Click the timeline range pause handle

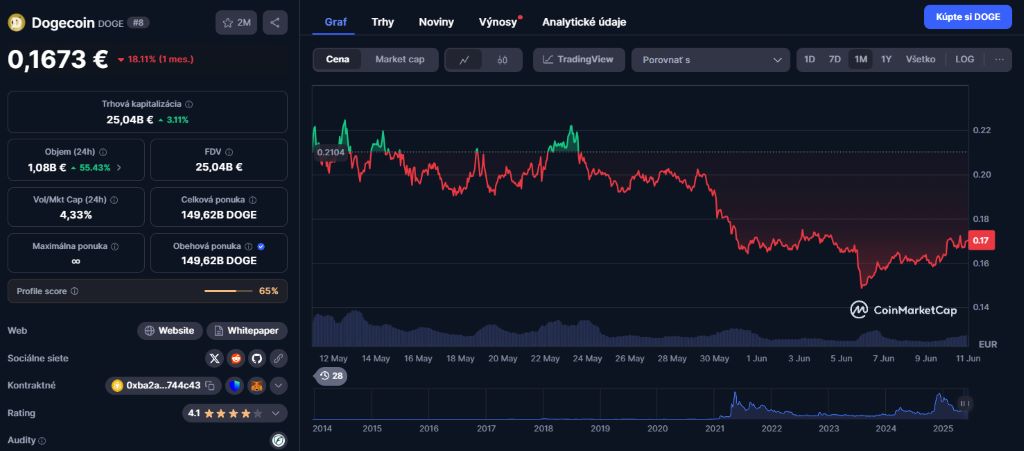[963, 404]
